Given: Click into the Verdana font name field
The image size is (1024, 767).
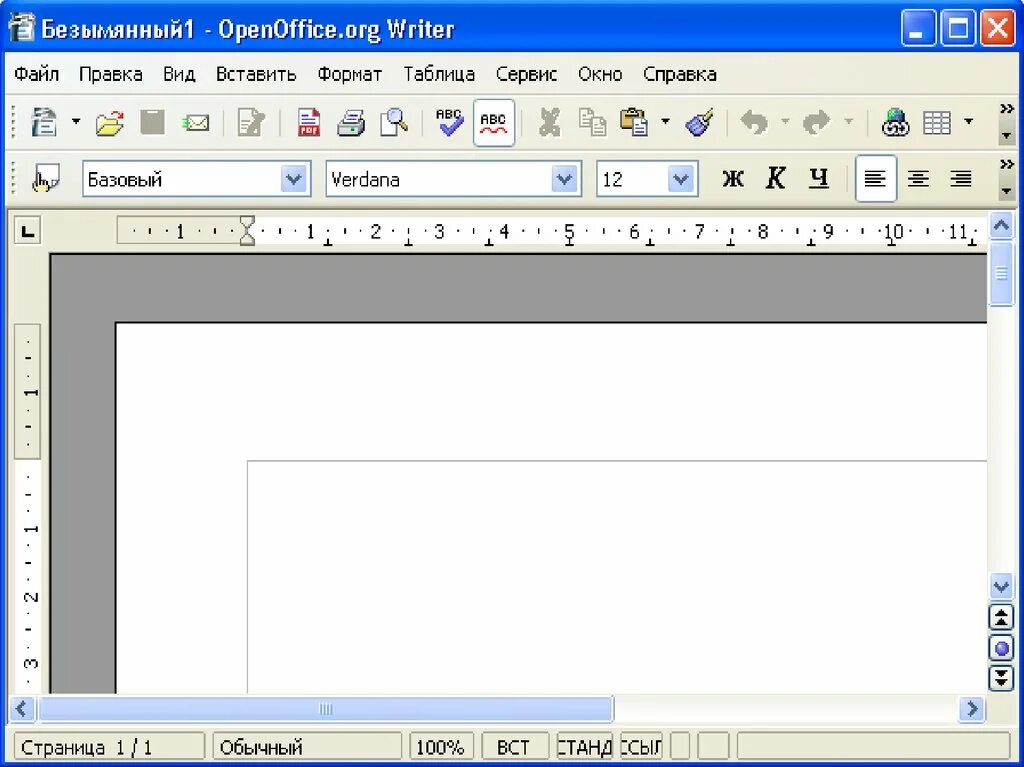Looking at the screenshot, I should pos(439,178).
